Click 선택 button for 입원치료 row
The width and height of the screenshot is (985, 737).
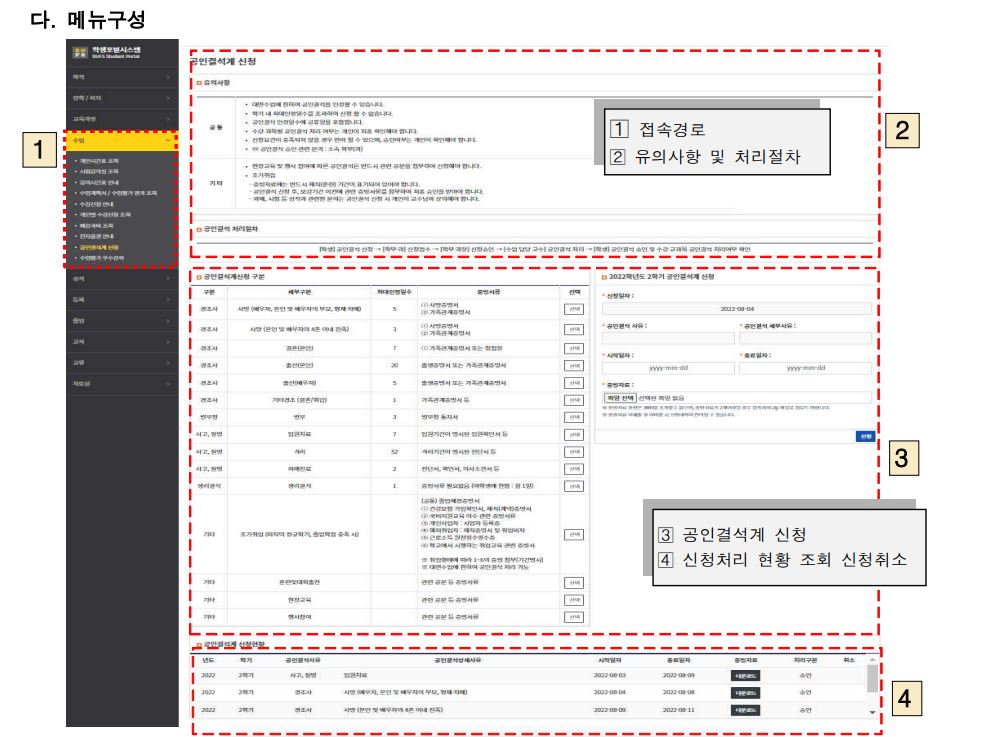click(x=573, y=435)
